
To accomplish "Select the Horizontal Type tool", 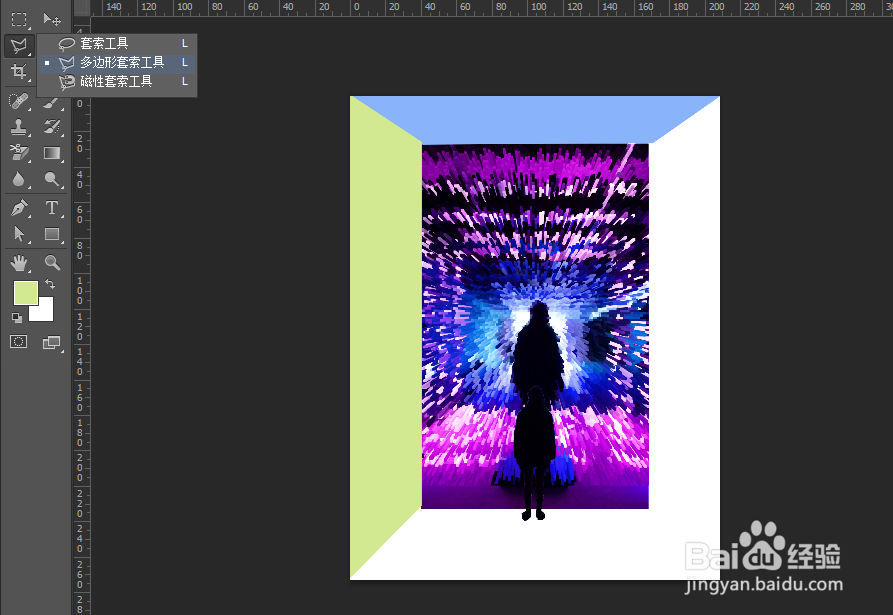I will (52, 208).
